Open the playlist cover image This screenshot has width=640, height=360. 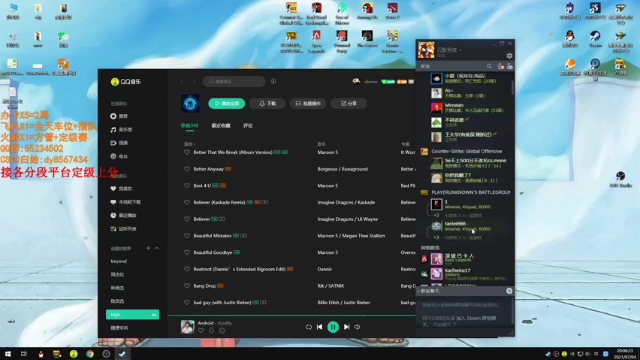(x=190, y=104)
